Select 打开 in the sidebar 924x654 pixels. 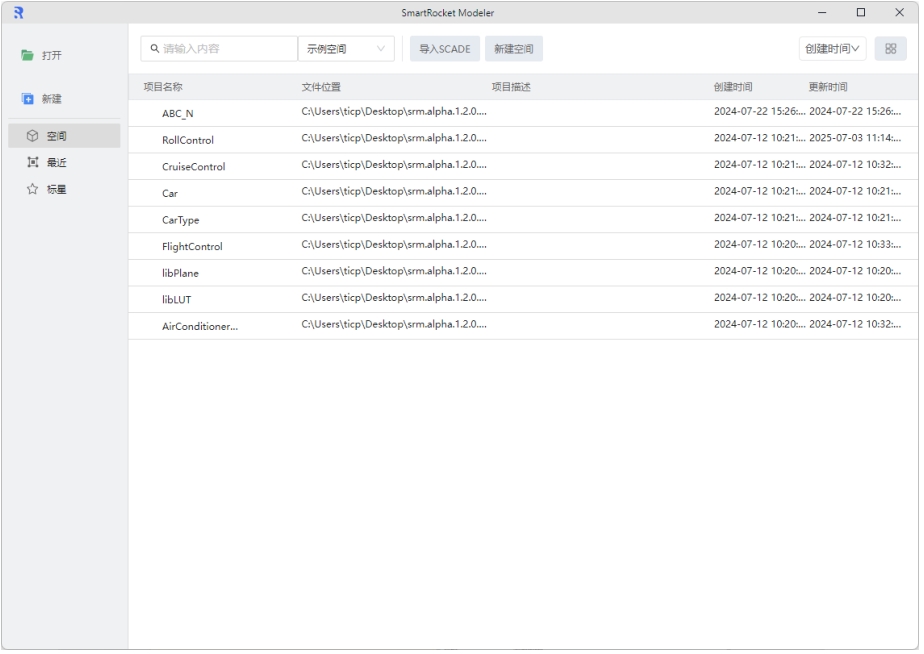point(52,55)
